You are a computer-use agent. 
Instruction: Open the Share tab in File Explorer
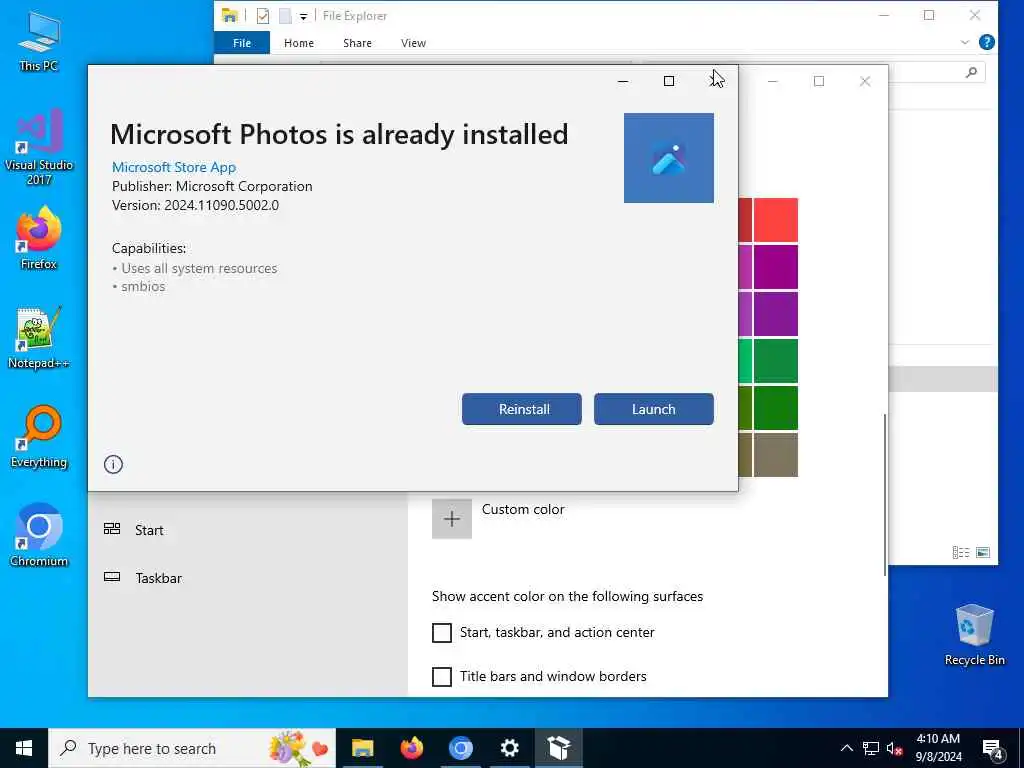pyautogui.click(x=357, y=43)
